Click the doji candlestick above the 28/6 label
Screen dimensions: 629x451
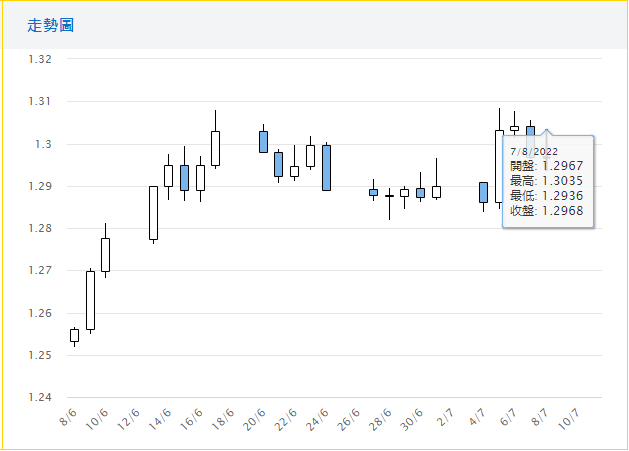click(x=389, y=196)
